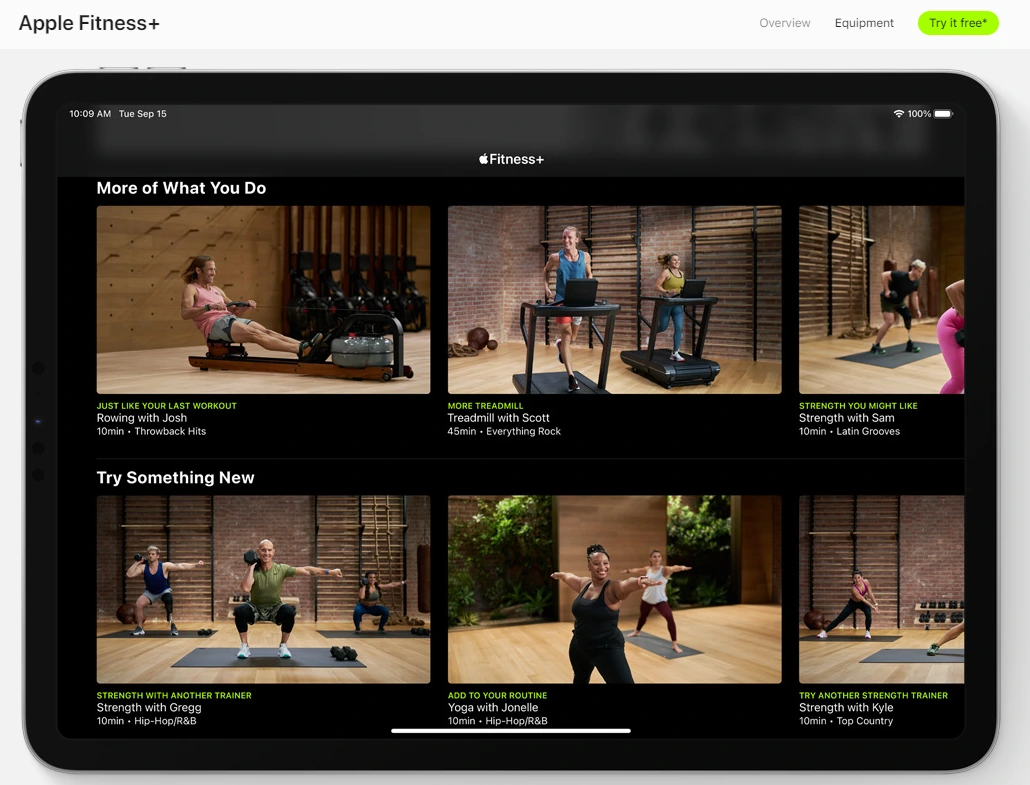The image size is (1030, 785).
Task: Click the 'JUST LIKE YOUR LAST WORKOUT' label
Action: (x=167, y=406)
